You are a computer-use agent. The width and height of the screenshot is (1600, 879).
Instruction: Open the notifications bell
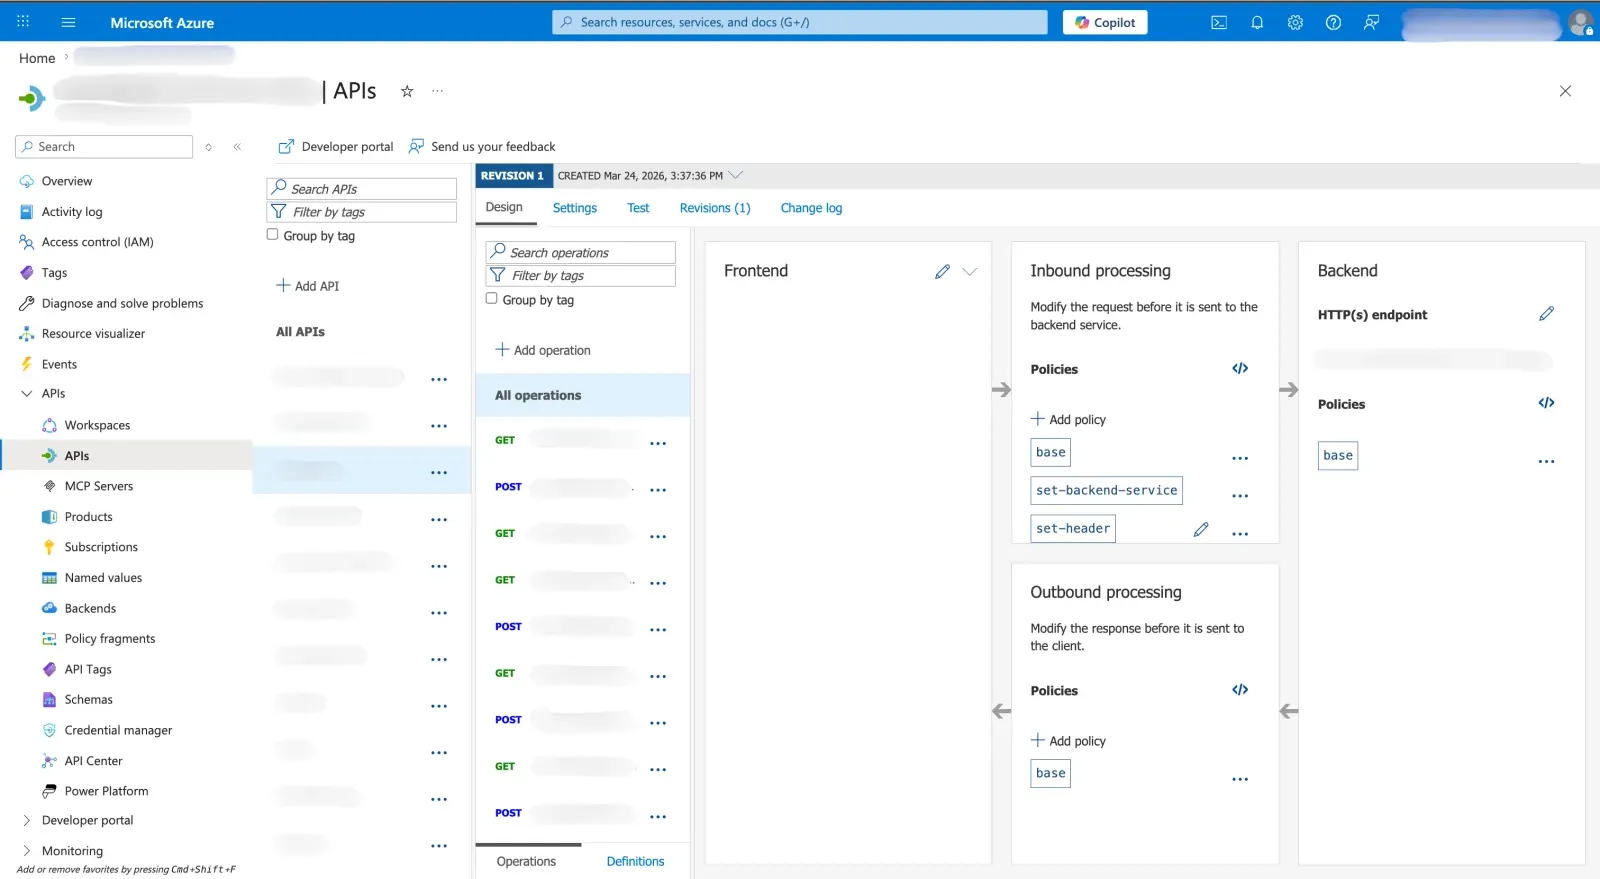tap(1257, 22)
